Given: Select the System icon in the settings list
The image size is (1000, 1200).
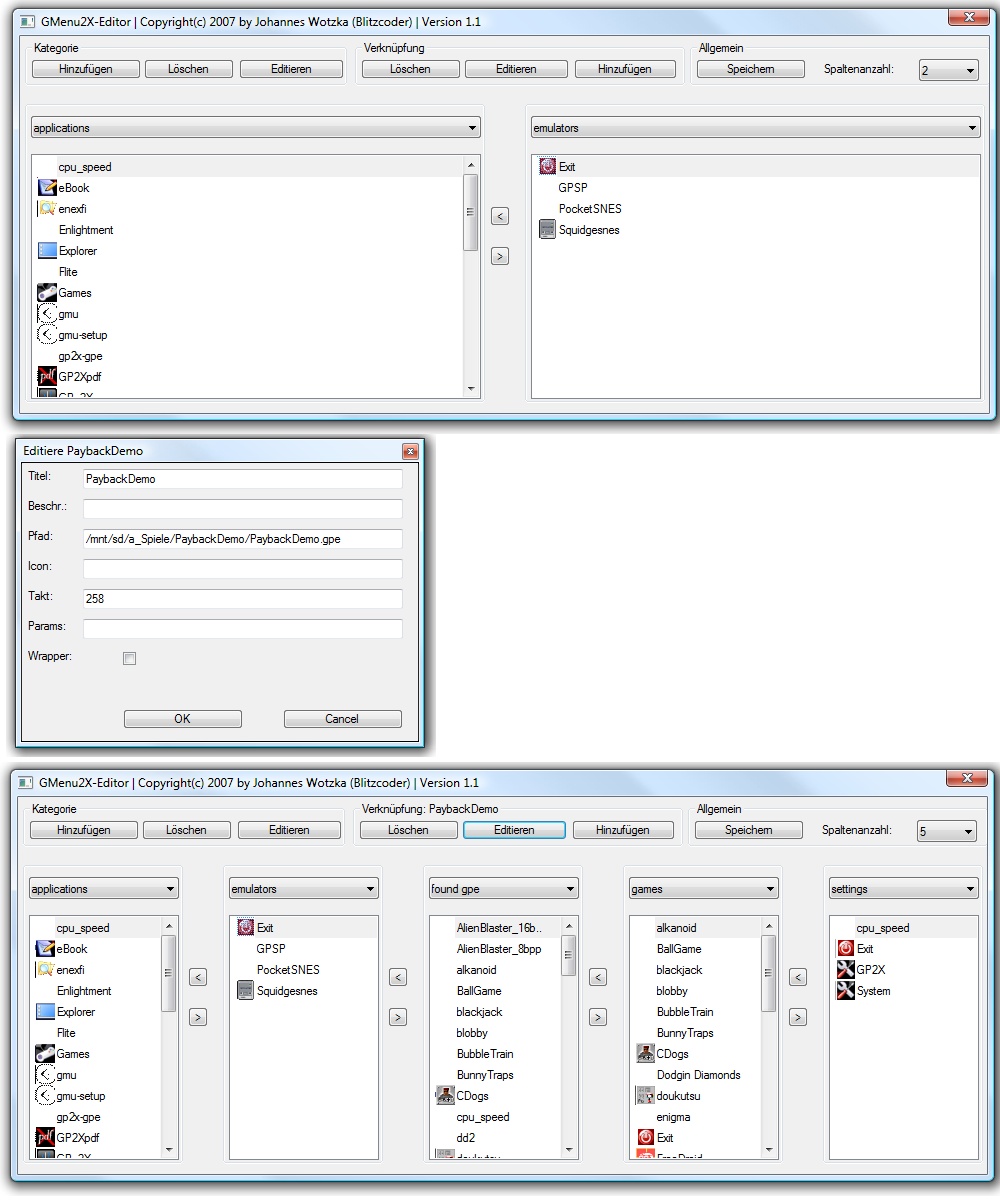Looking at the screenshot, I should tap(845, 991).
